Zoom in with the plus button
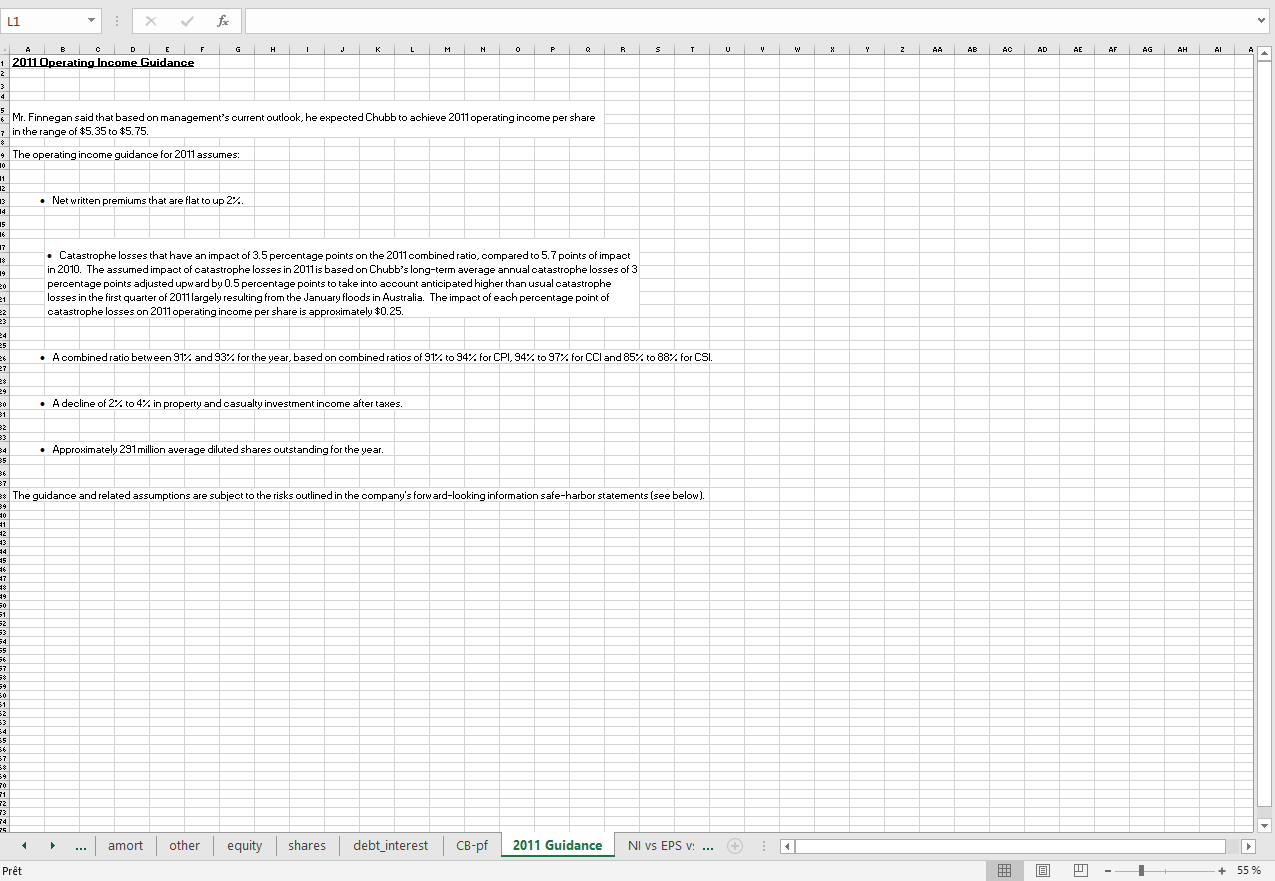The image size is (1275, 881). 1222,871
